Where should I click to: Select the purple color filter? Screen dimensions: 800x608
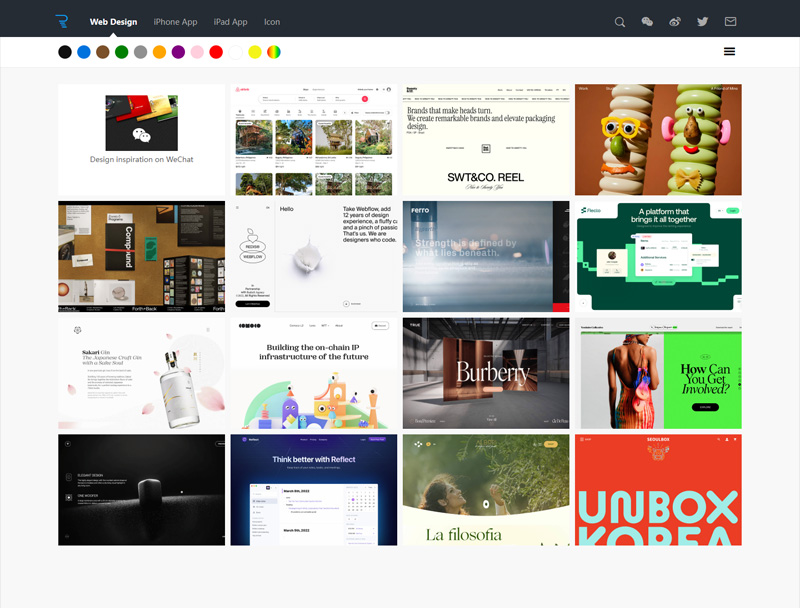(x=178, y=52)
